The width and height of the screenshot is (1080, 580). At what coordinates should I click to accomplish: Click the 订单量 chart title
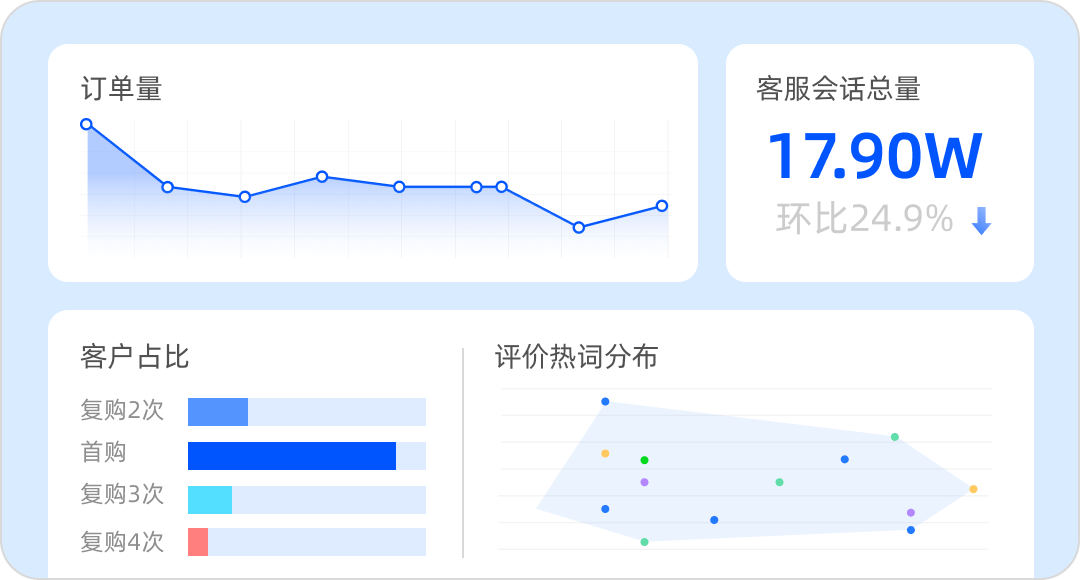(x=121, y=89)
